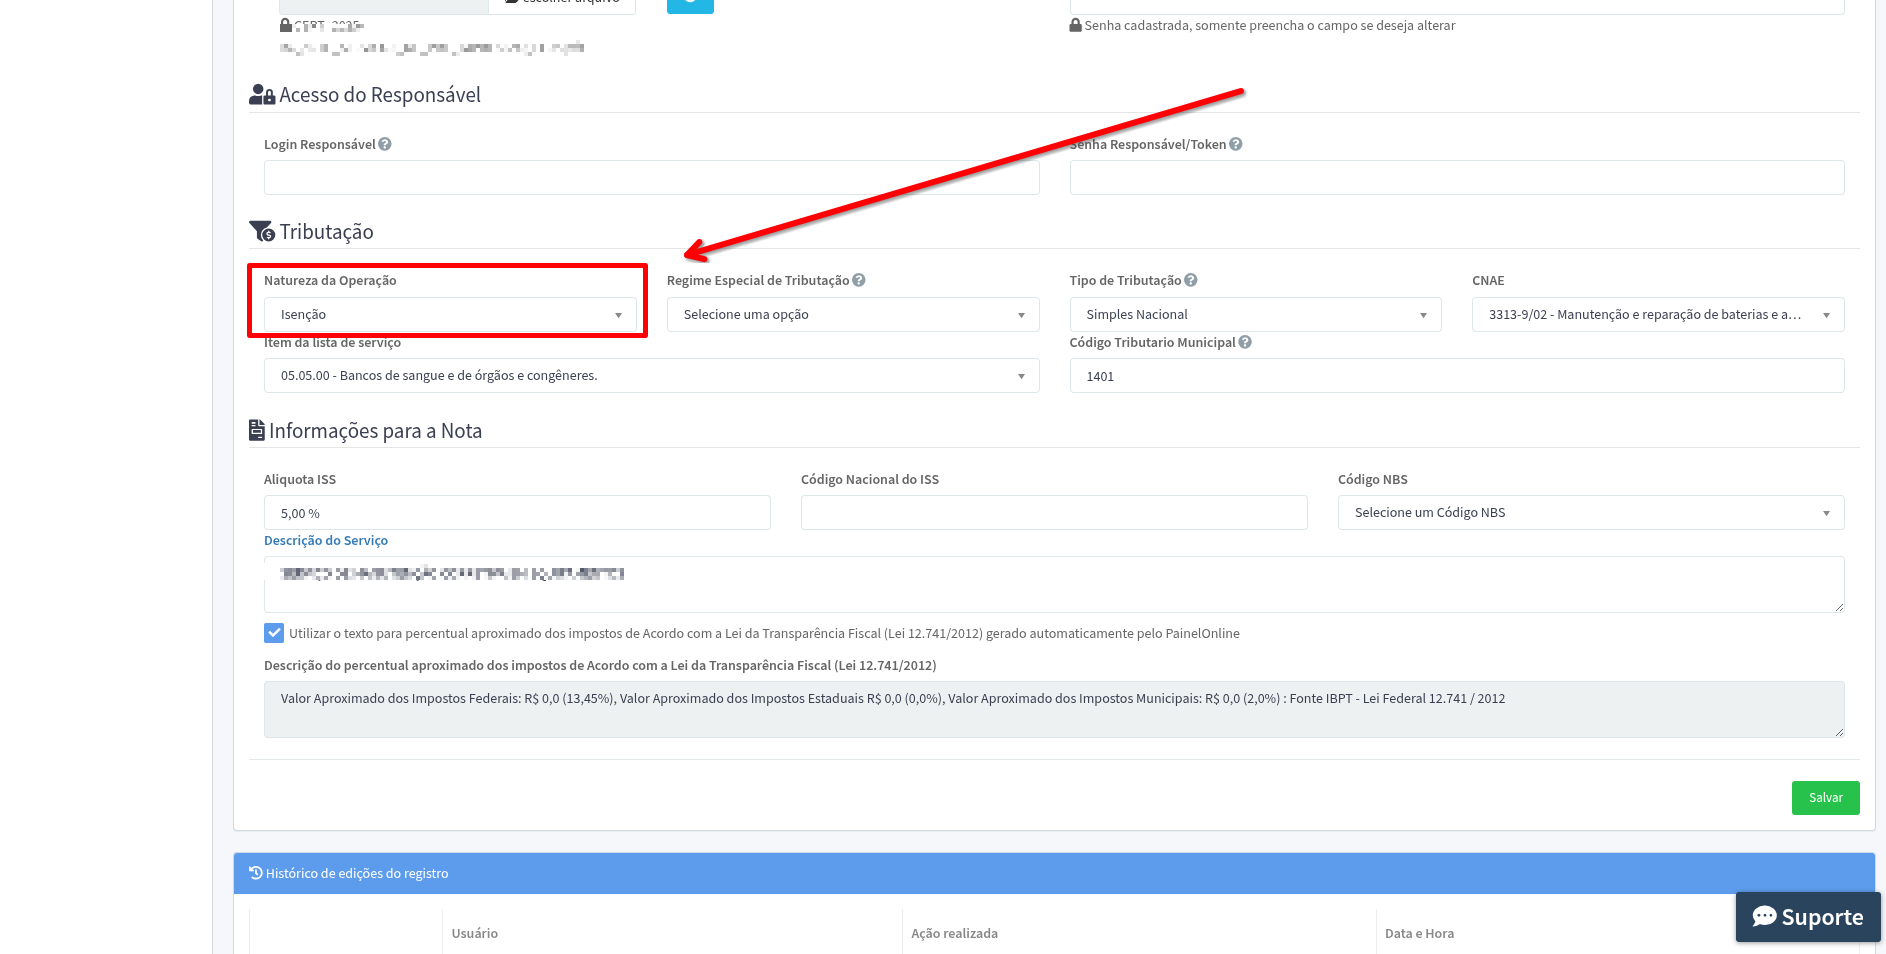Uncheck the Lei da Transparência Fiscal checkbox
1886x954 pixels.
(x=274, y=633)
